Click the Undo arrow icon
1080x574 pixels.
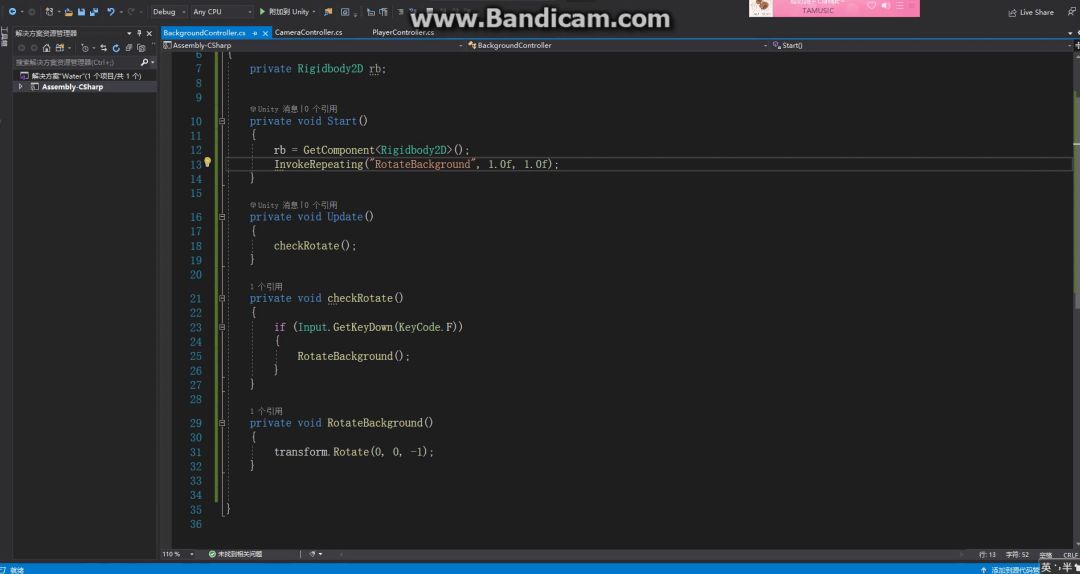tap(111, 12)
